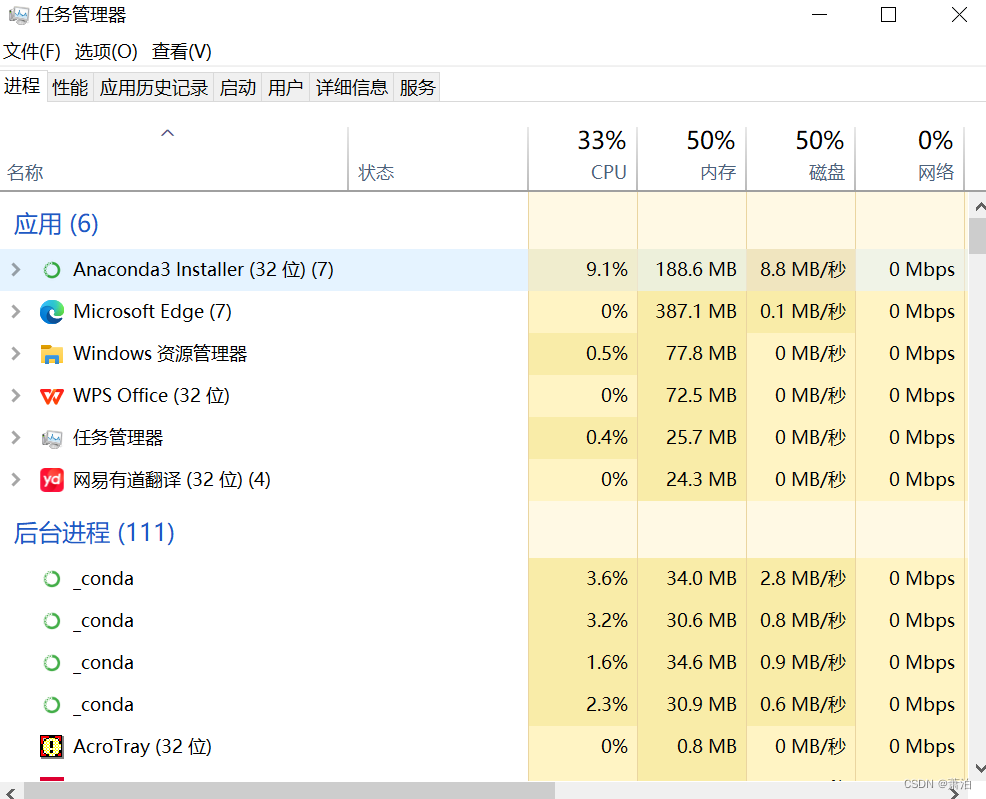Screen dimensions: 986x799
Task: Click the 2.8 MB/秒 disk value
Action: pyautogui.click(x=802, y=578)
